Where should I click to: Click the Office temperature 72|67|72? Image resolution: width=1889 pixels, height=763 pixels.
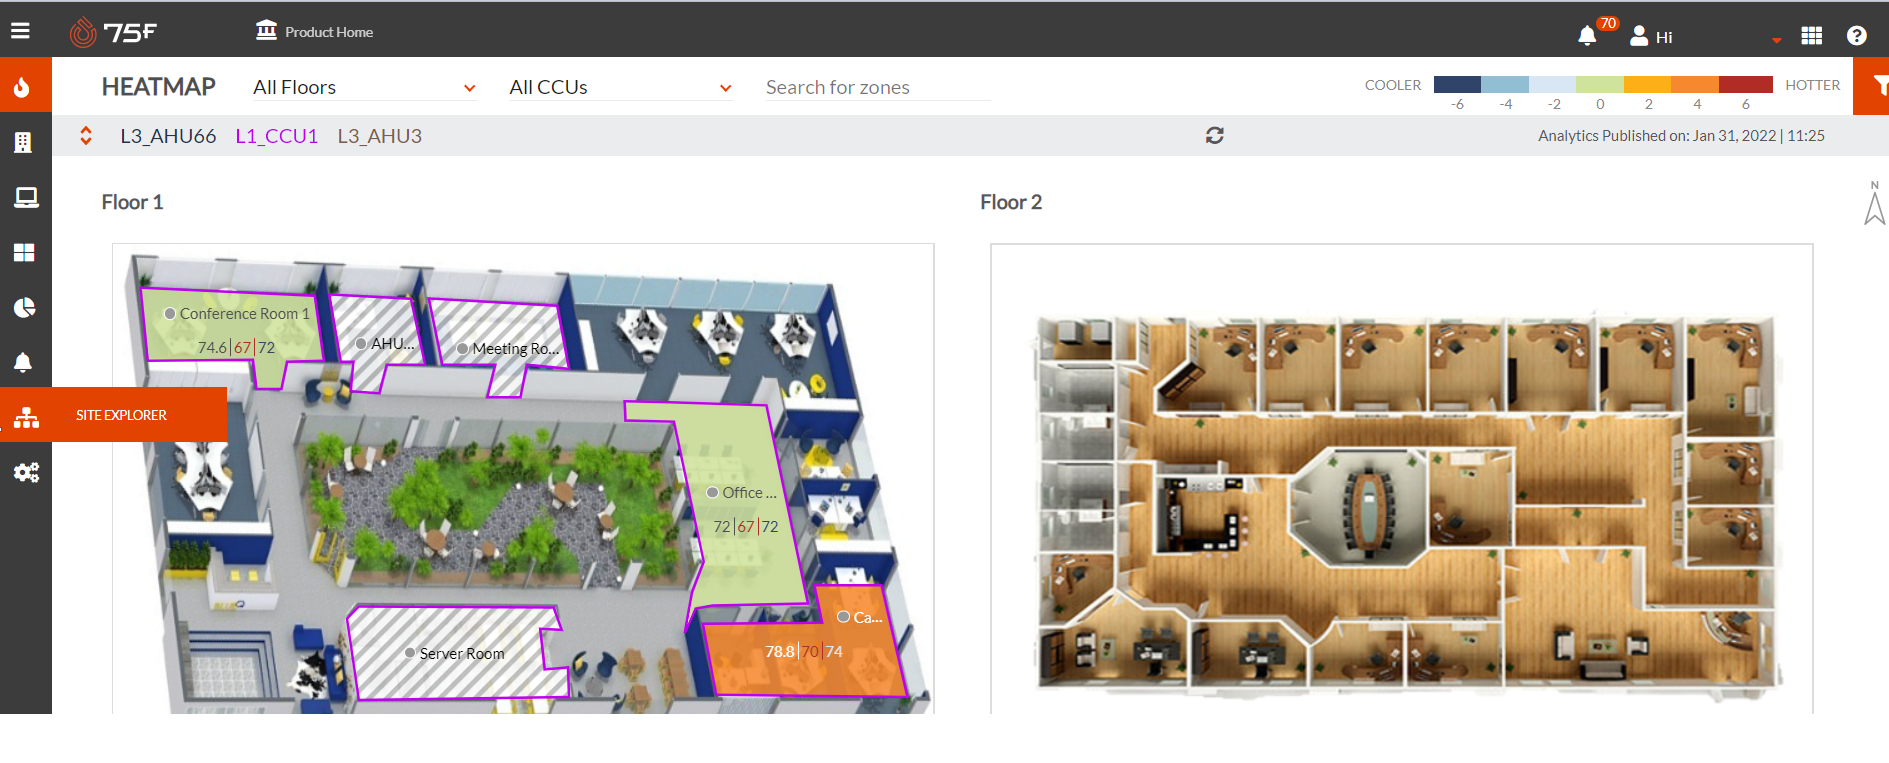pos(745,527)
